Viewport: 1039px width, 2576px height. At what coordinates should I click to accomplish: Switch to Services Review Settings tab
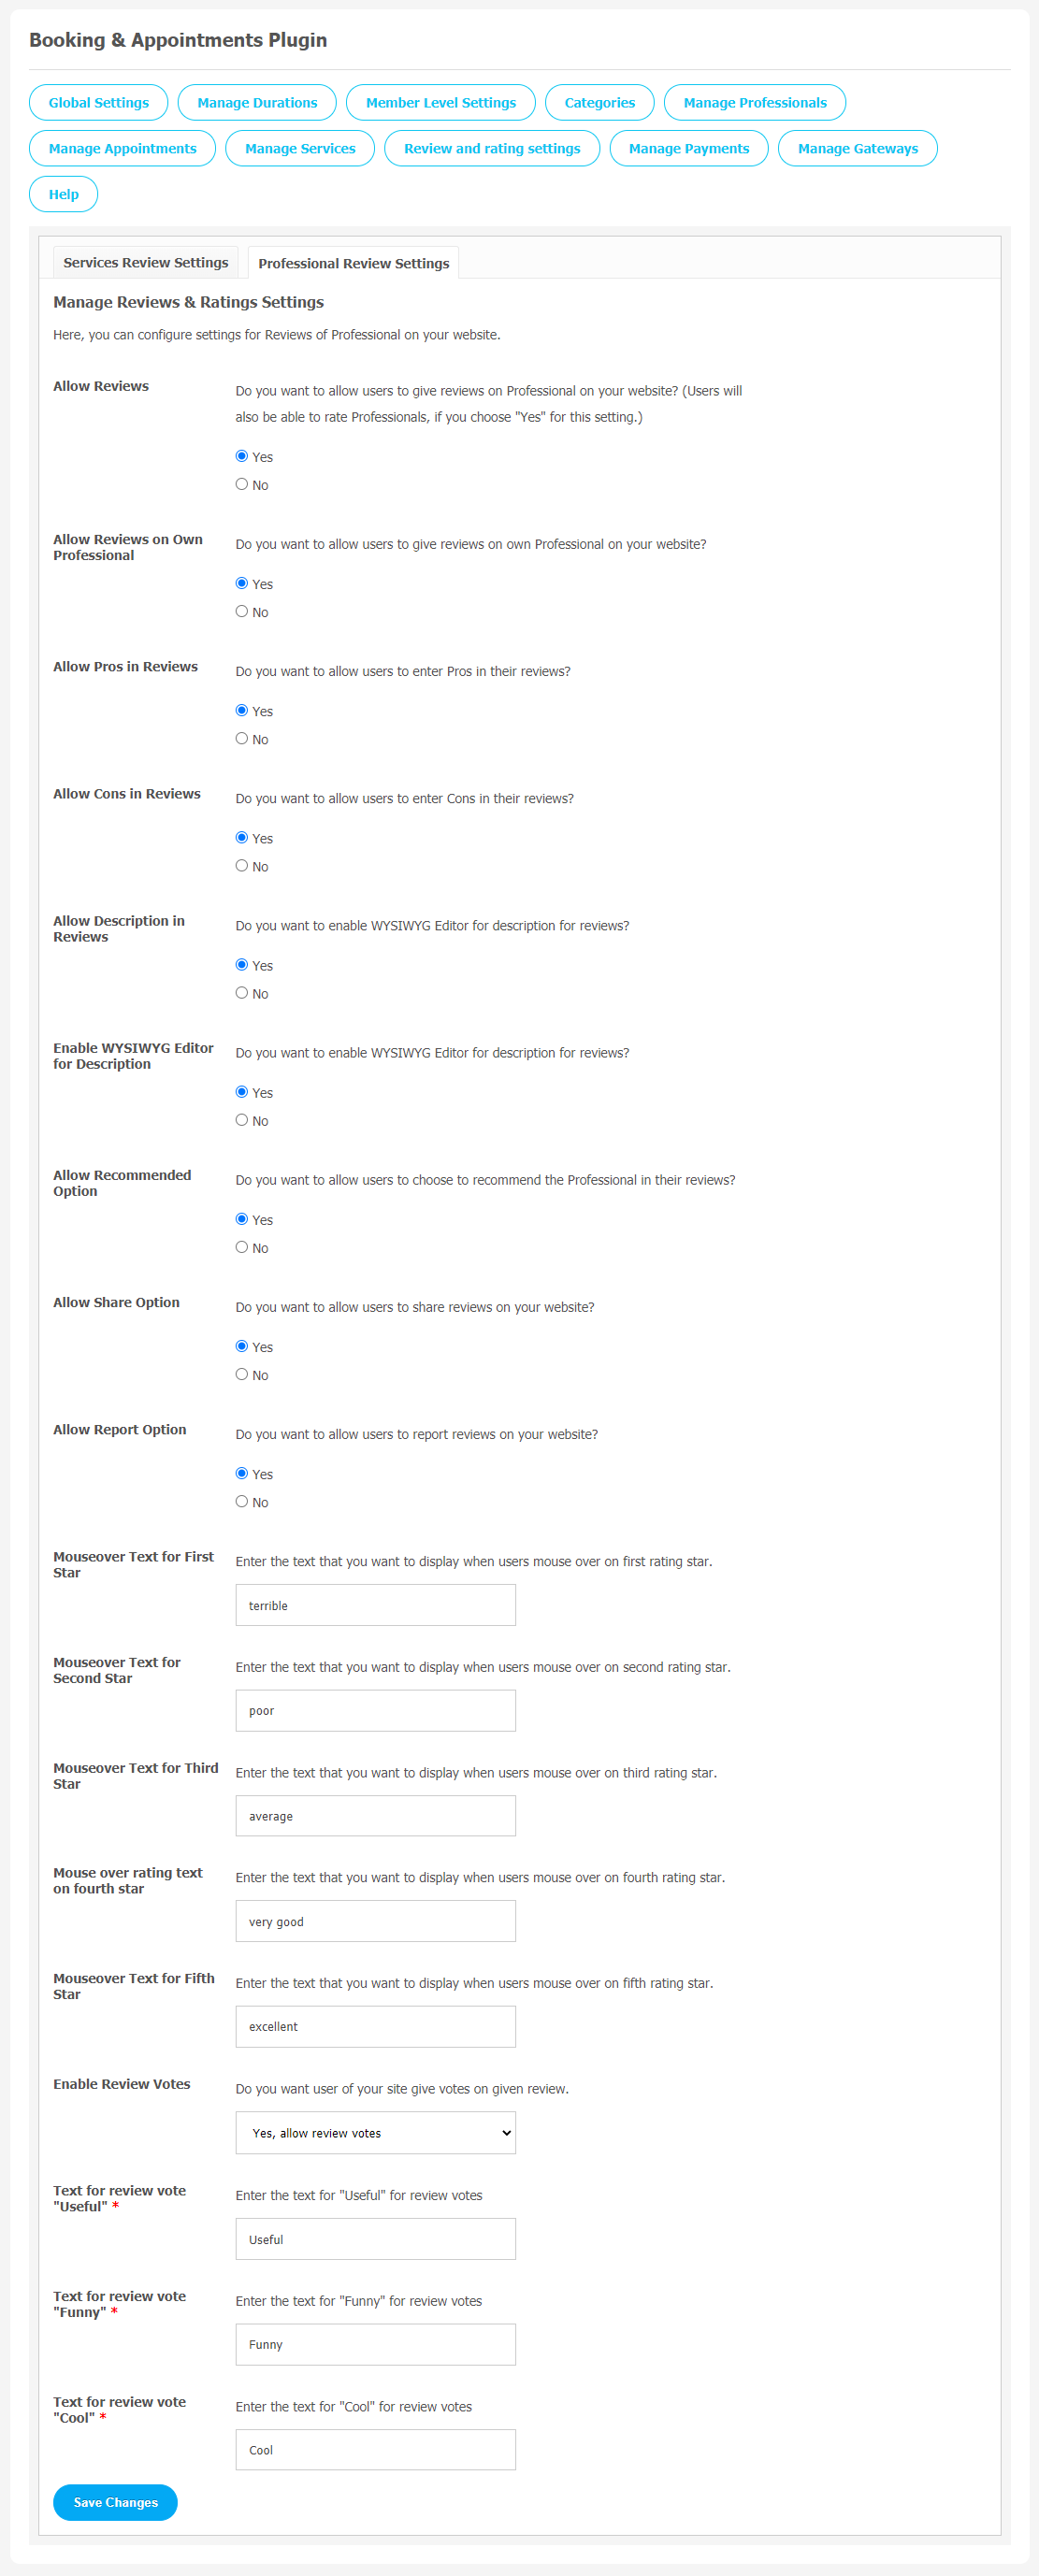(x=146, y=262)
